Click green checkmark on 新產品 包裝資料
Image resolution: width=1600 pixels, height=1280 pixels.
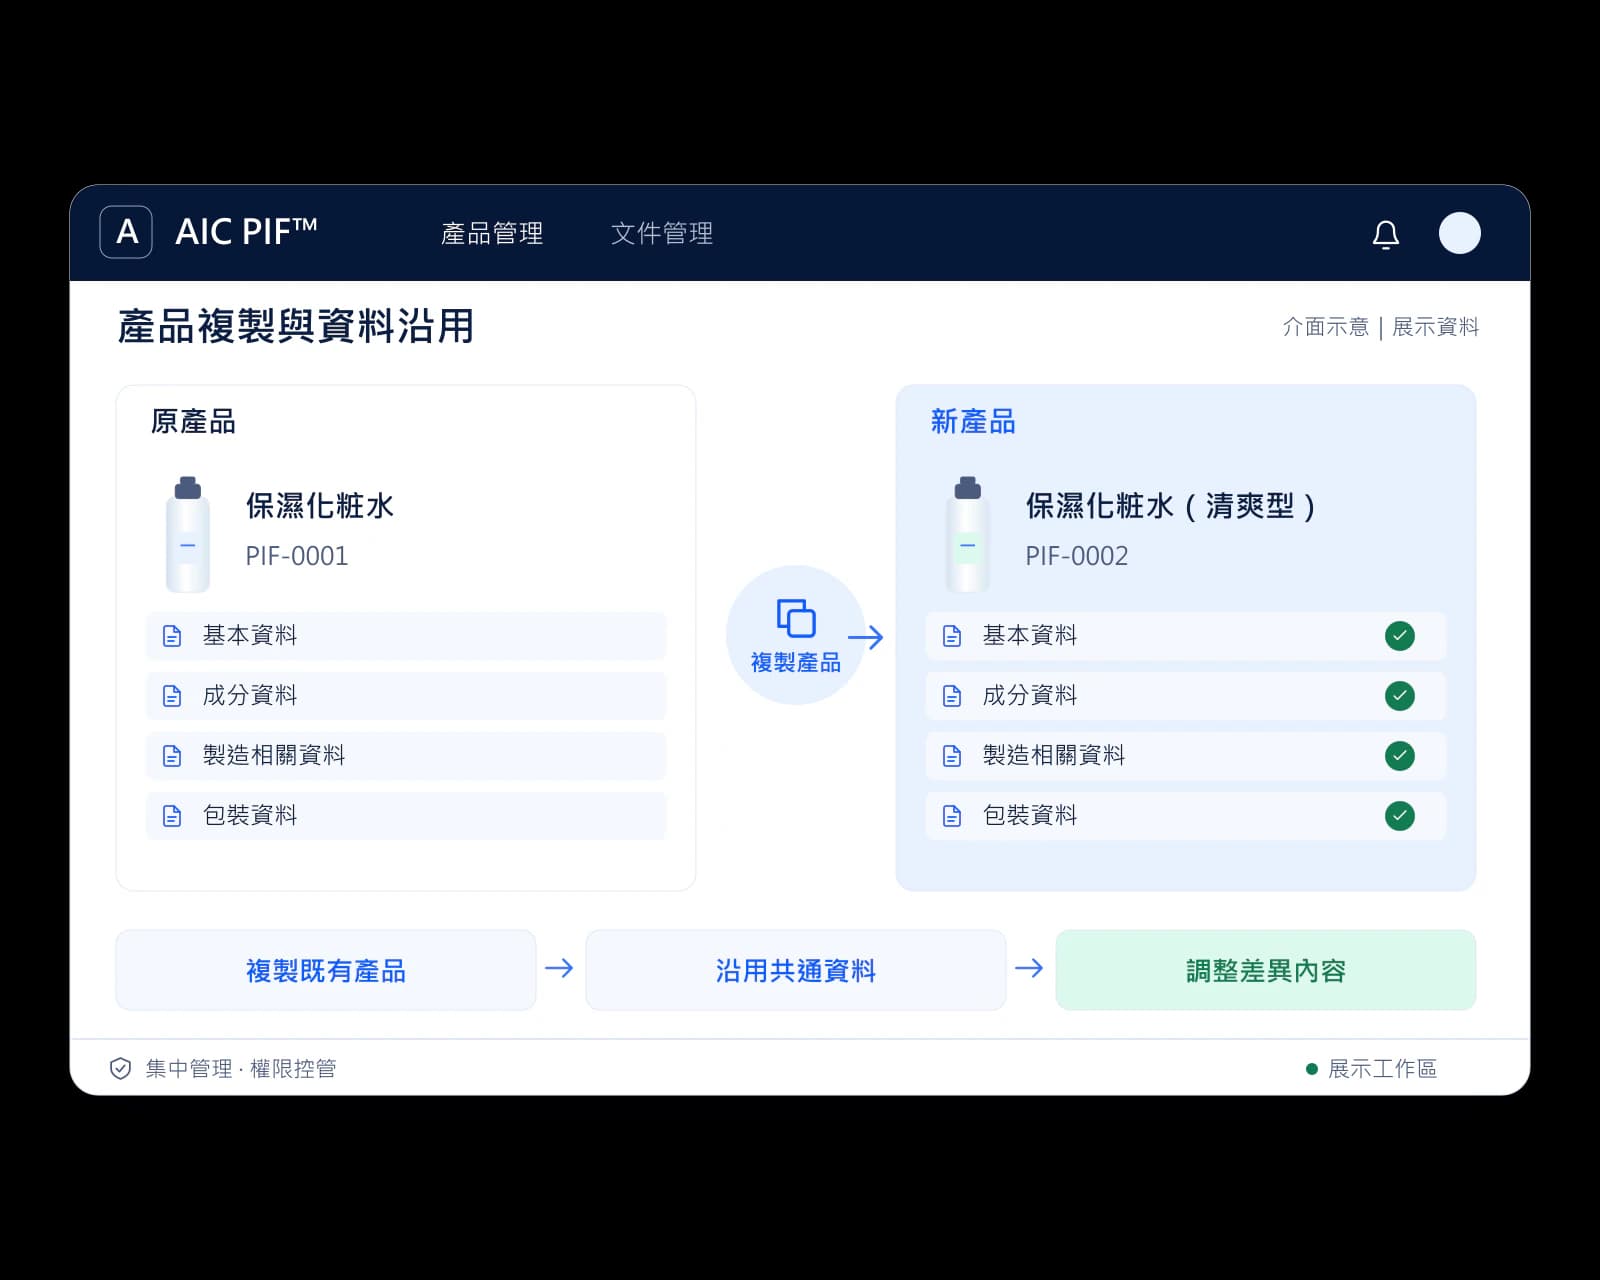[1400, 816]
